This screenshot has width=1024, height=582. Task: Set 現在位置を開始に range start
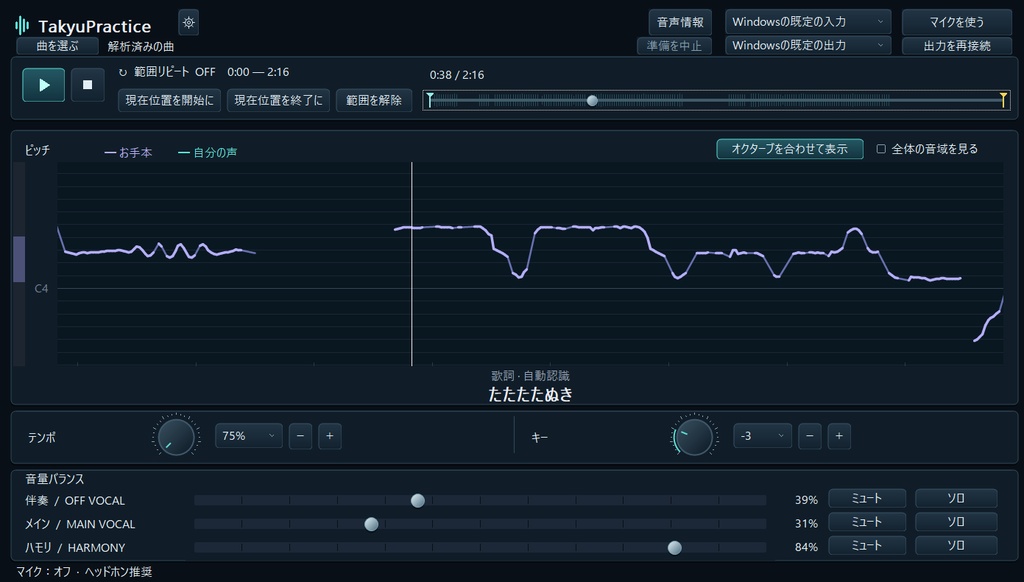pyautogui.click(x=170, y=101)
